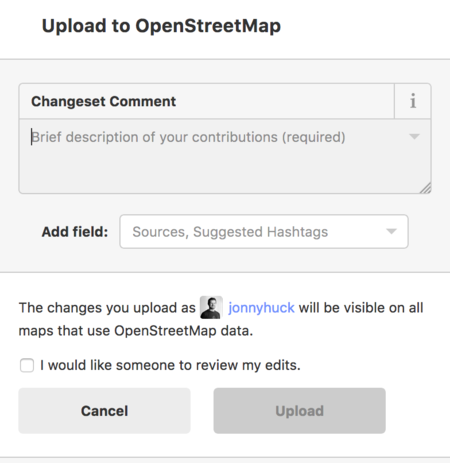The height and width of the screenshot is (463, 450).
Task: Cancel the OpenStreetMap upload
Action: (104, 411)
